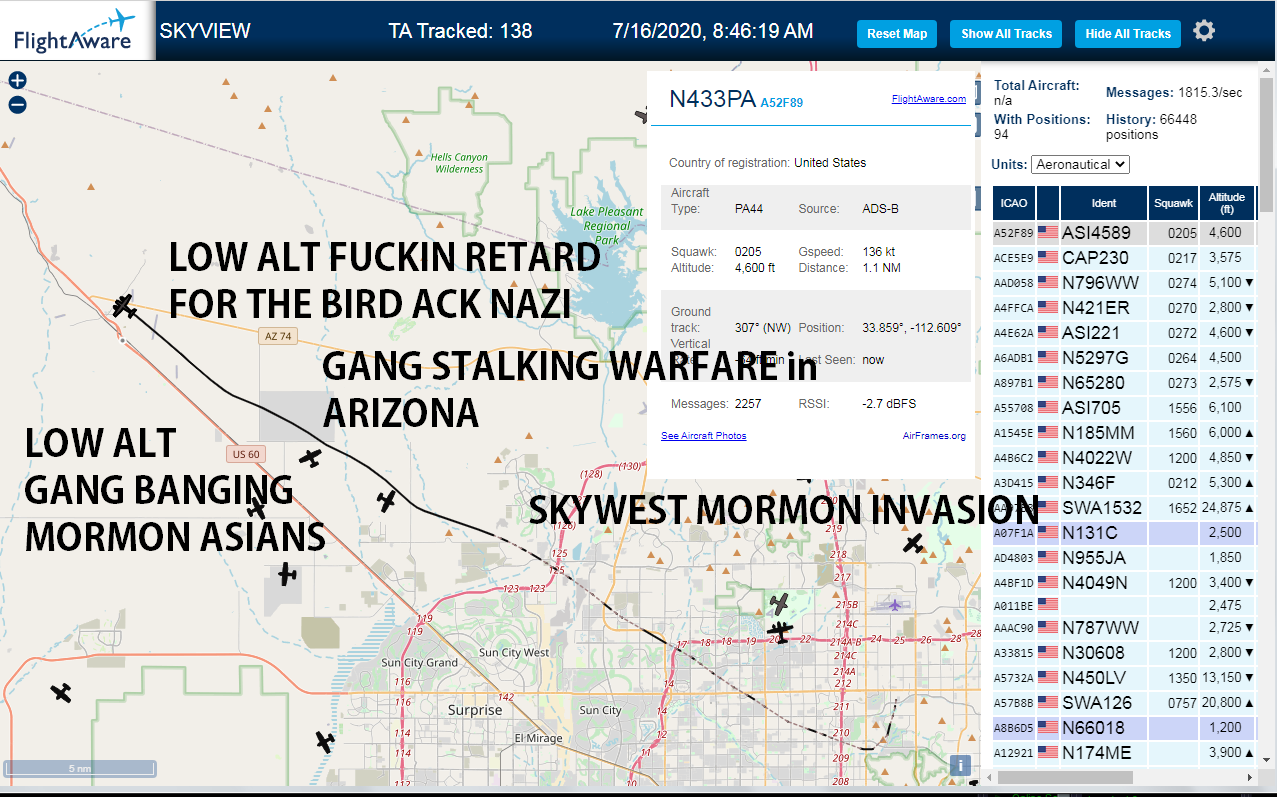Viewport: 1277px width, 797px height.
Task: Open the settings gear icon
Action: pyautogui.click(x=1204, y=31)
